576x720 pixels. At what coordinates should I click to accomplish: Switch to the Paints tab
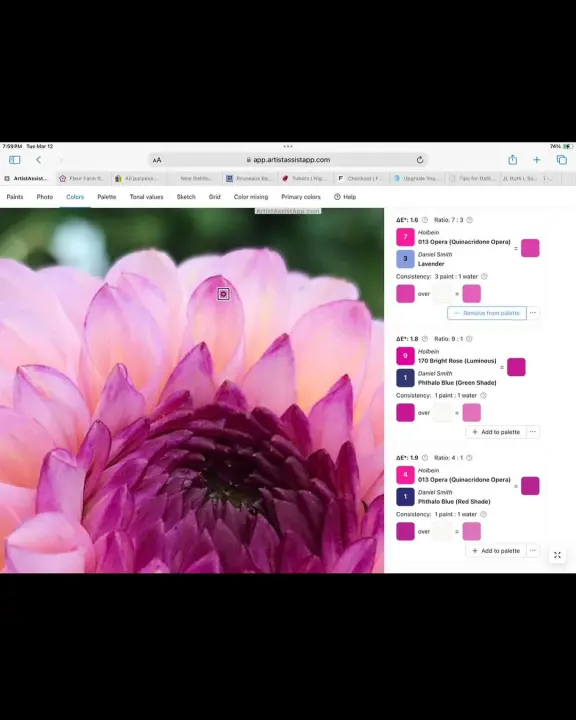point(15,197)
